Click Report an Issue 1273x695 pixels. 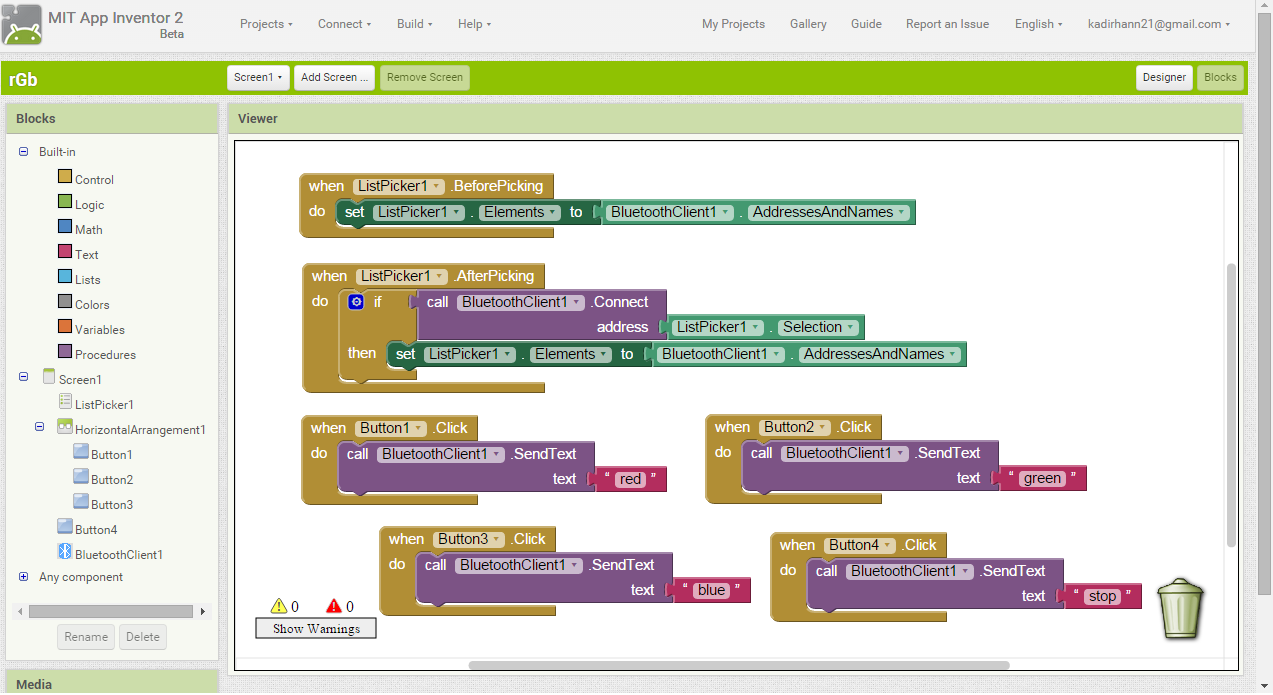coord(947,24)
